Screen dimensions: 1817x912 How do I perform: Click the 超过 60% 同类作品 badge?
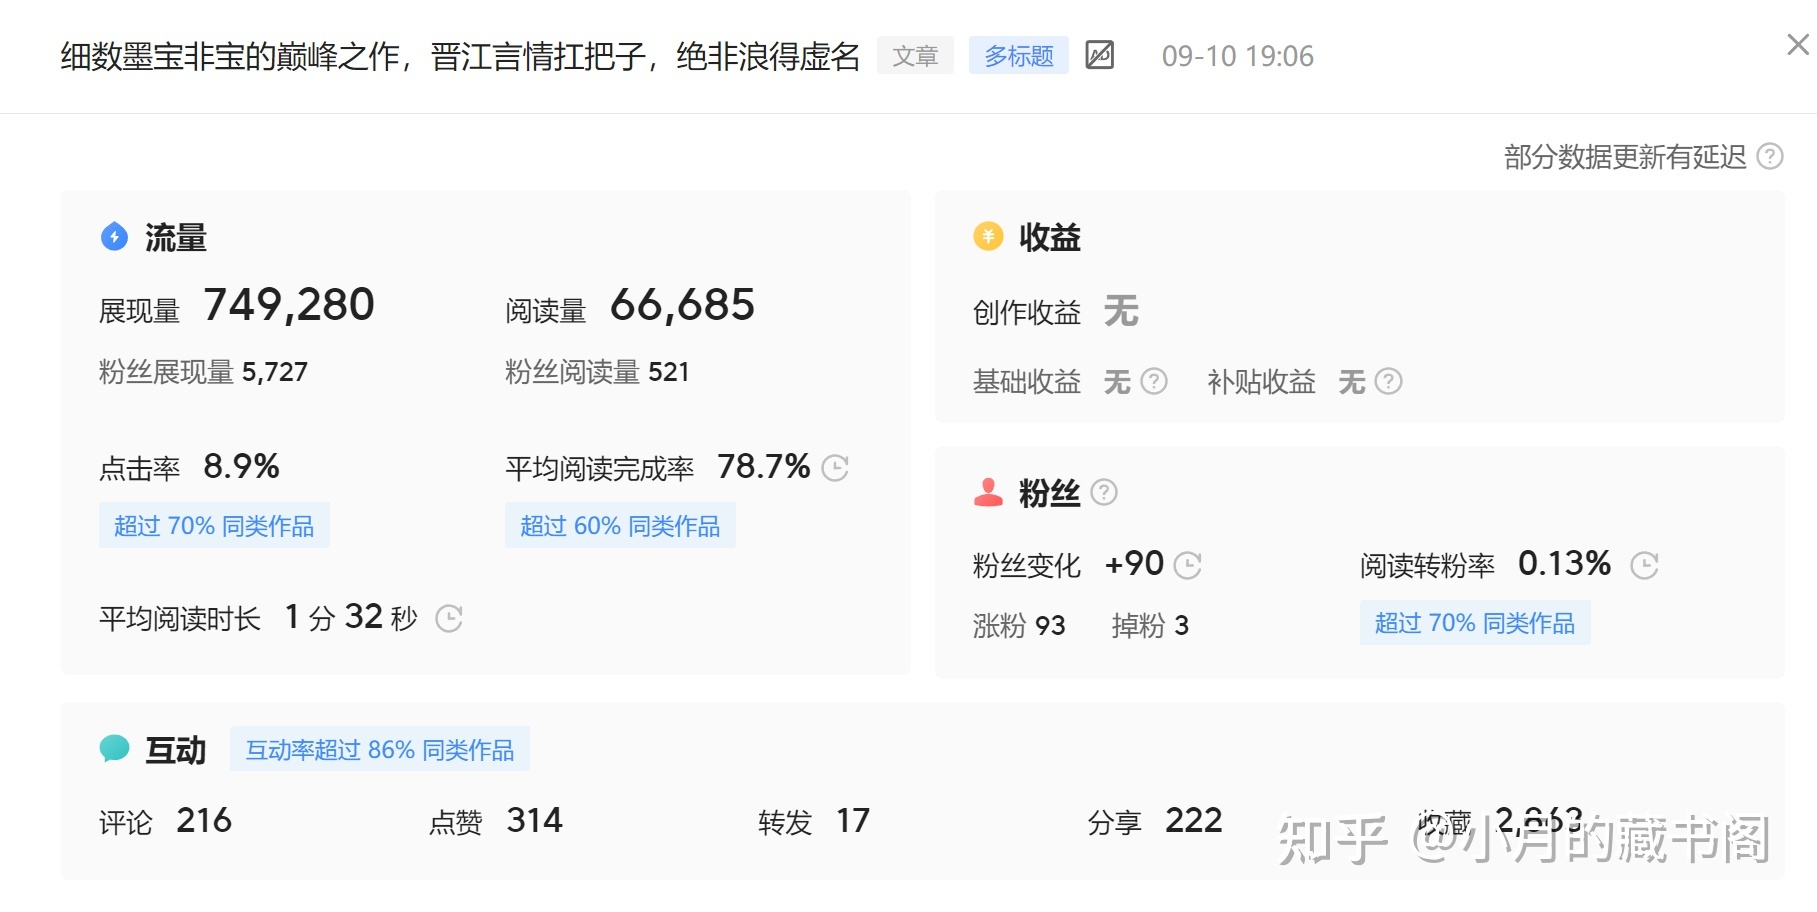point(620,526)
